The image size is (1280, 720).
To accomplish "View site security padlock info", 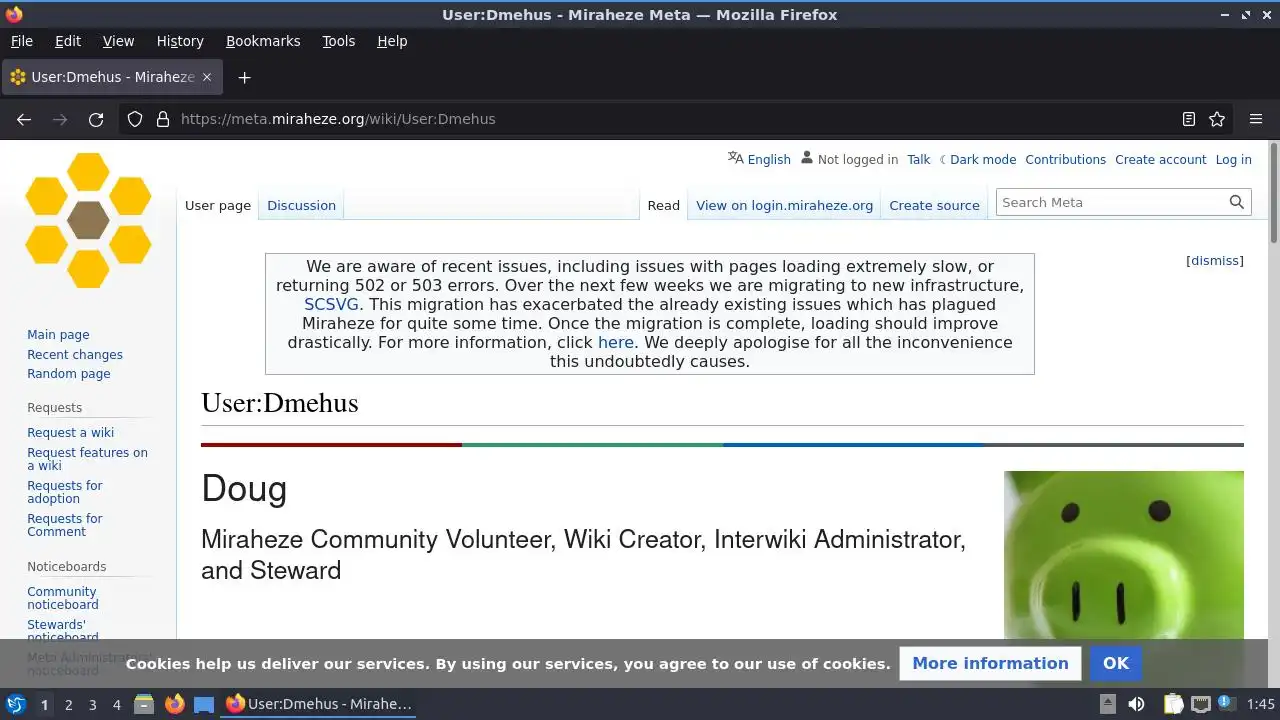I will tap(163, 119).
